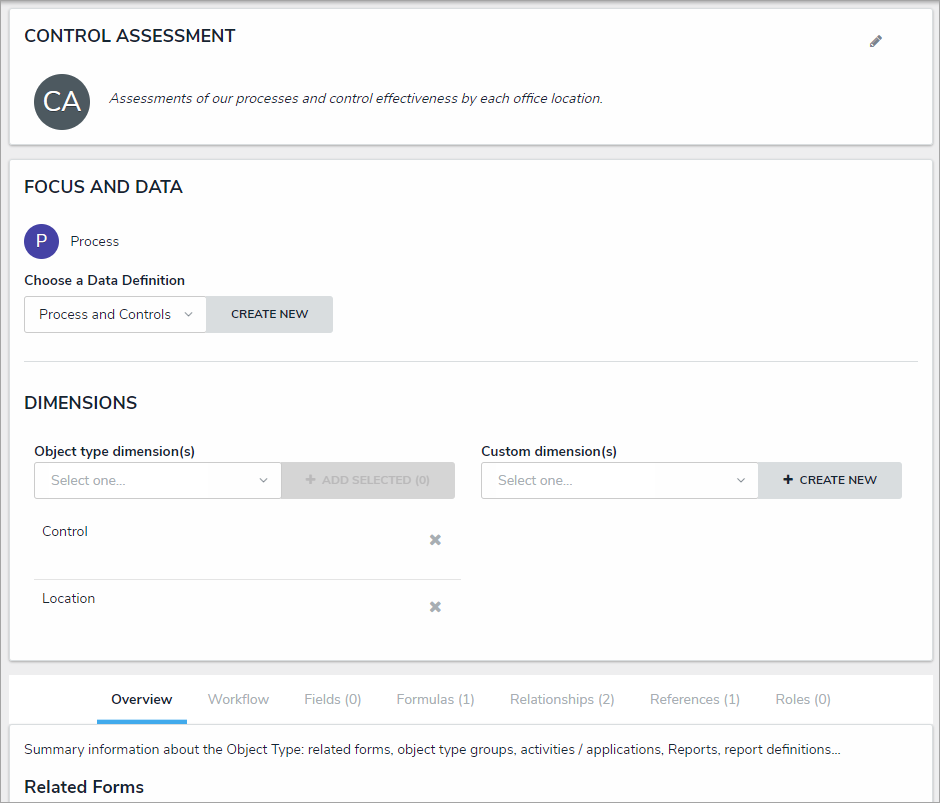Open the Process and Controls dropdown
The width and height of the screenshot is (940, 803).
115,314
